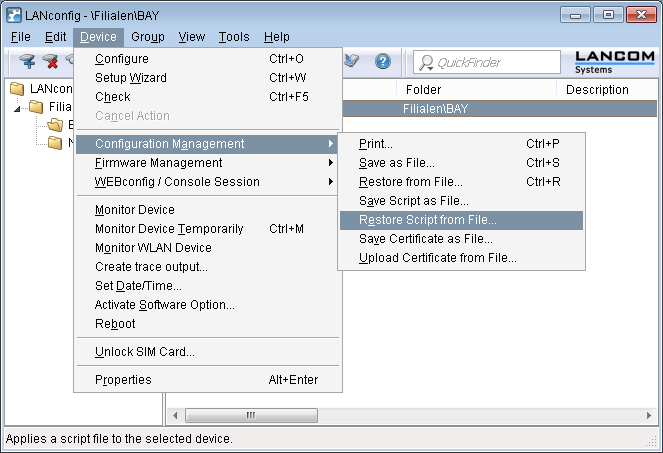
Task: Click the red X delete device icon
Action: (x=49, y=62)
